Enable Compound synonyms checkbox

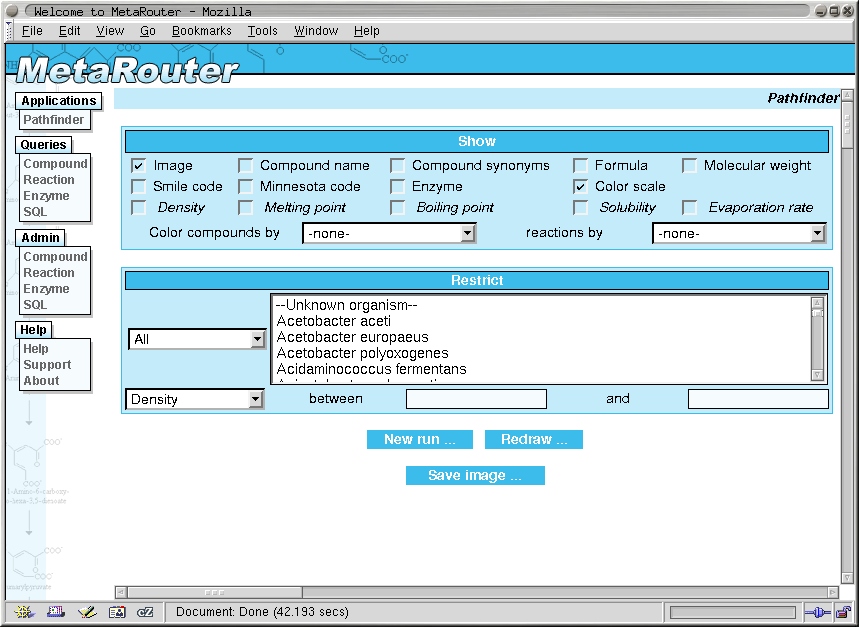[397, 165]
